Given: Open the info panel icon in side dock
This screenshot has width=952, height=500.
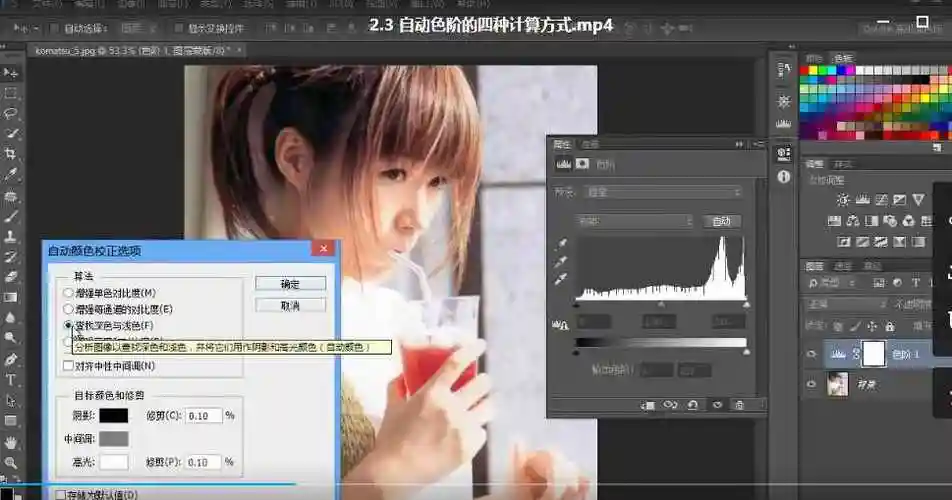Looking at the screenshot, I should pyautogui.click(x=784, y=177).
